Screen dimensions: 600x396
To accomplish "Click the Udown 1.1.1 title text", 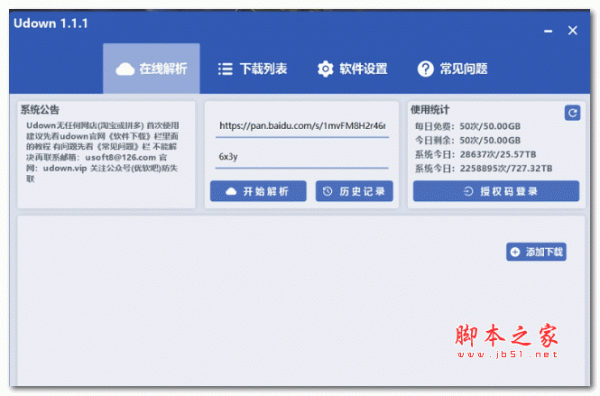I will point(51,24).
